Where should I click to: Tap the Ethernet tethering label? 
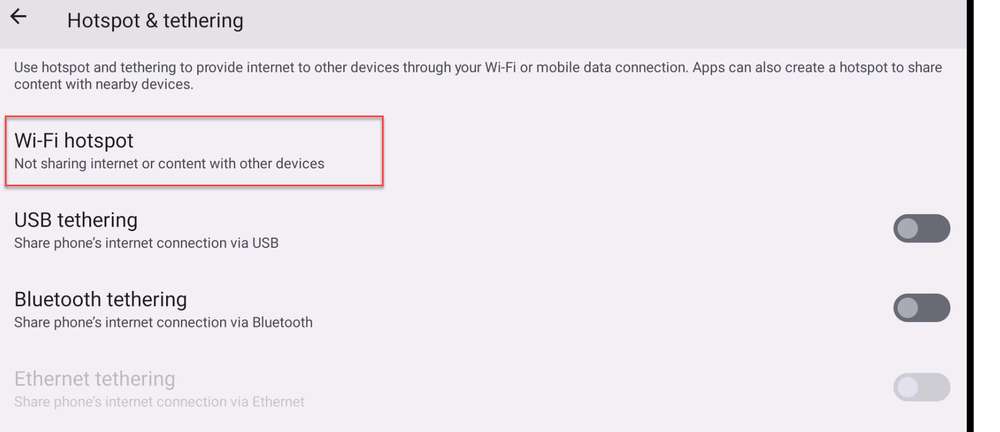click(94, 379)
